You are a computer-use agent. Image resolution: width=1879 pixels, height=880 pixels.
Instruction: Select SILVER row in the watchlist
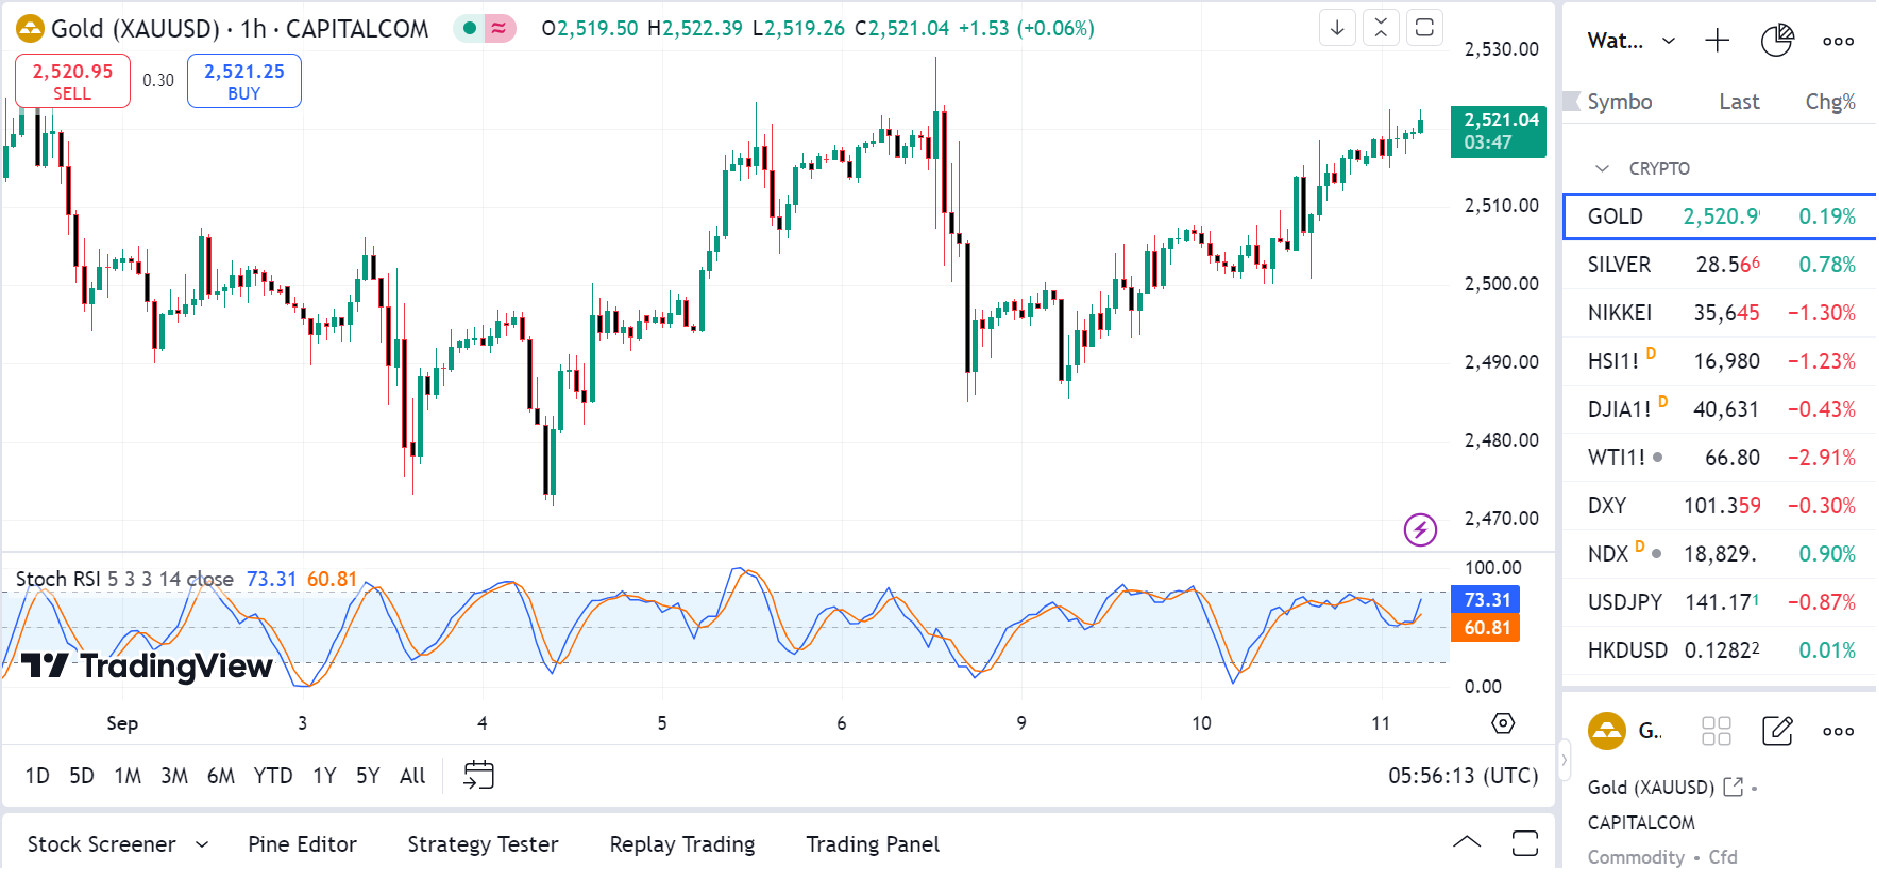tap(1718, 265)
